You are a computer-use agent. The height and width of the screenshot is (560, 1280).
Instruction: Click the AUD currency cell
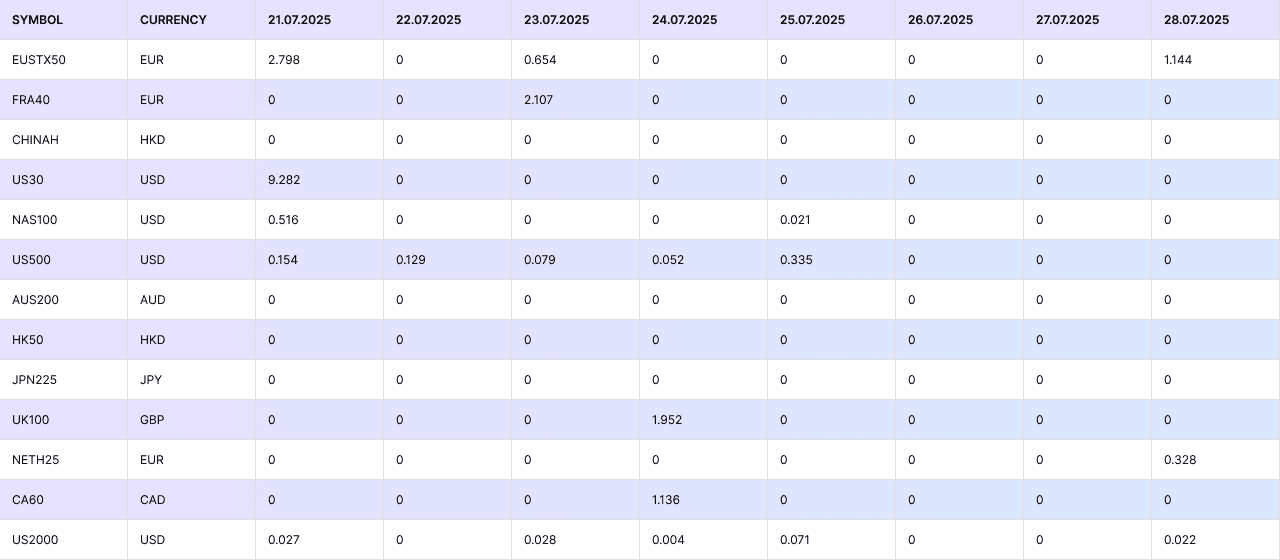pyautogui.click(x=192, y=300)
